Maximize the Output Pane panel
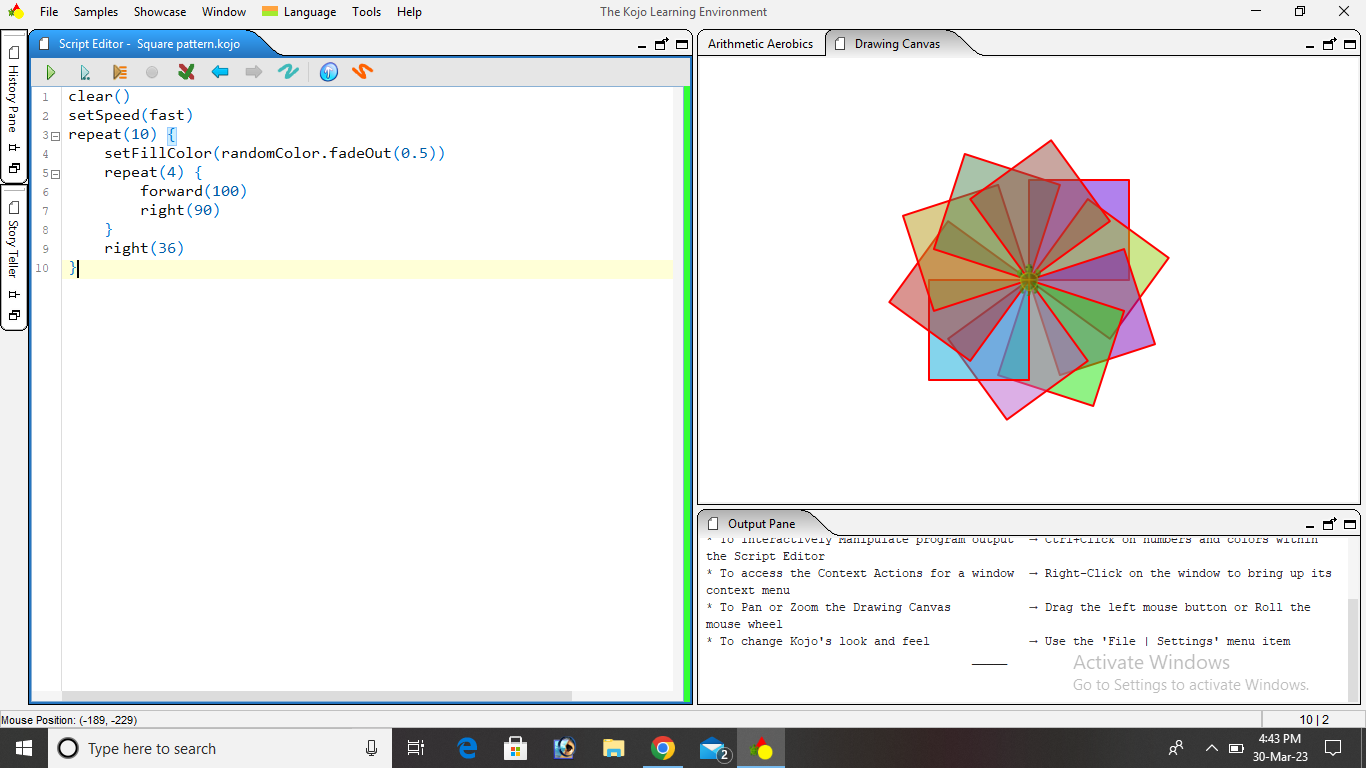This screenshot has width=1366, height=768. pyautogui.click(x=1350, y=523)
